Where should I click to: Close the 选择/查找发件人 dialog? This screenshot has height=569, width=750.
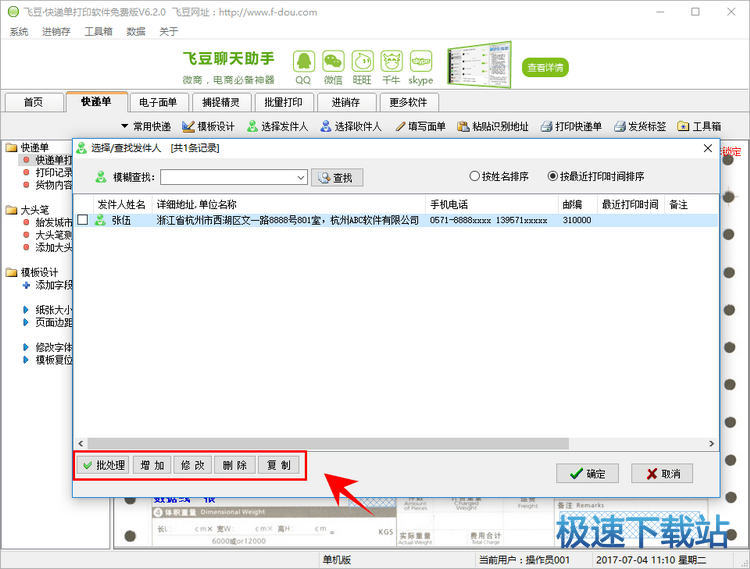(708, 148)
